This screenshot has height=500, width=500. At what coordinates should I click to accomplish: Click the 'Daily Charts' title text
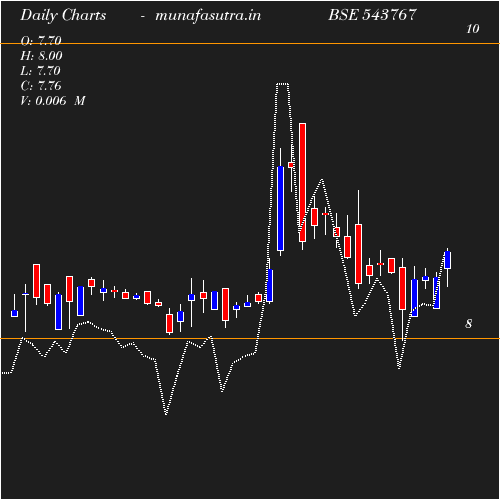click(x=63, y=15)
